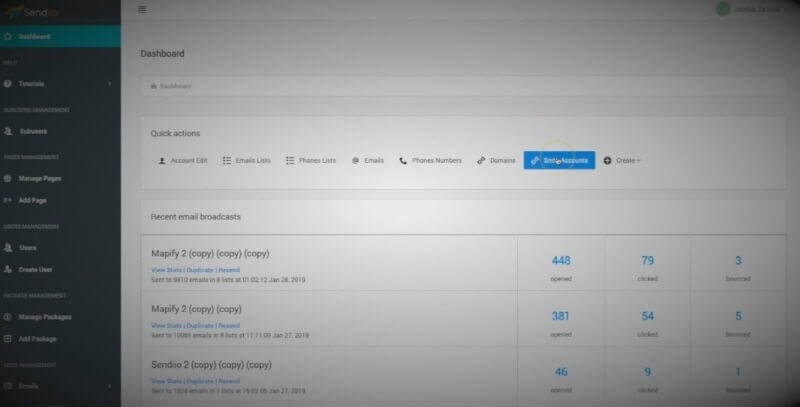800x407 pixels.
Task: Expand the Emails sidebar submenu arrow
Action: coord(109,386)
